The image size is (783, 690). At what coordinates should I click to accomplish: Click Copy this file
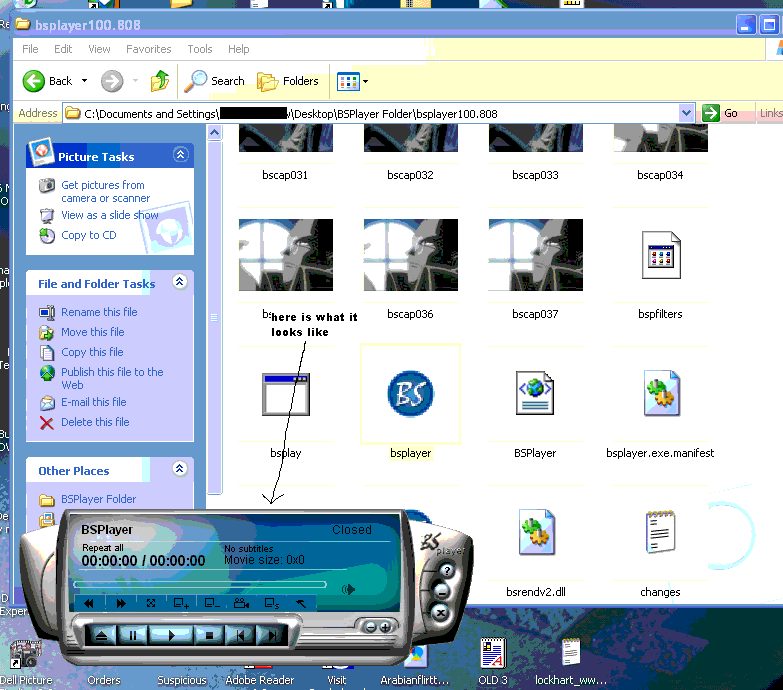[x=92, y=352]
